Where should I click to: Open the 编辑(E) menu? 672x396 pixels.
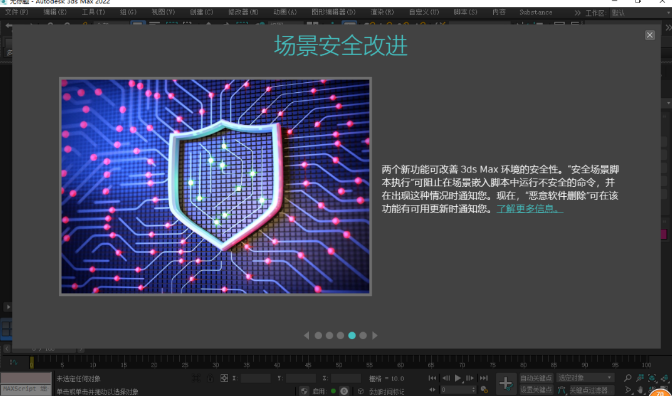tap(55, 12)
